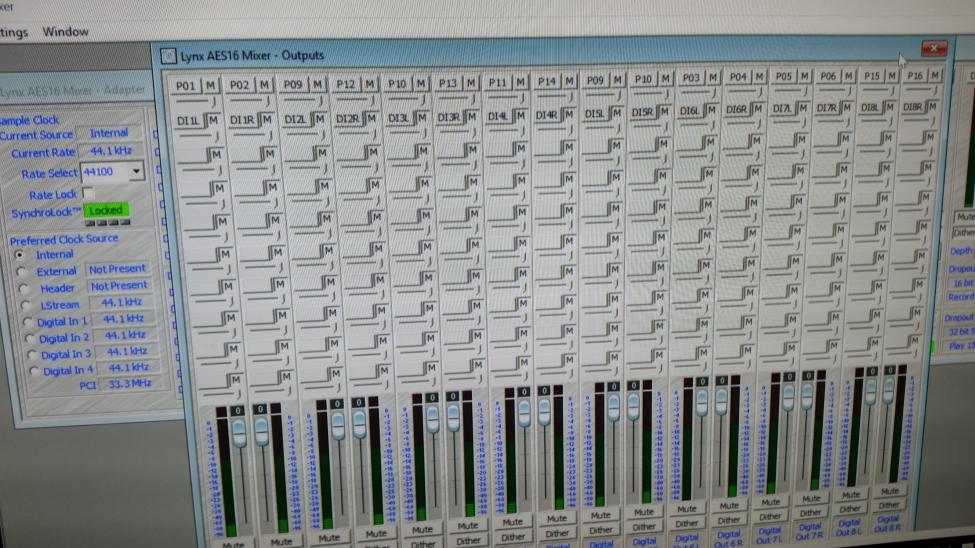The width and height of the screenshot is (975, 548).
Task: Click the fader knob in the P01 strip
Action: pyautogui.click(x=239, y=432)
